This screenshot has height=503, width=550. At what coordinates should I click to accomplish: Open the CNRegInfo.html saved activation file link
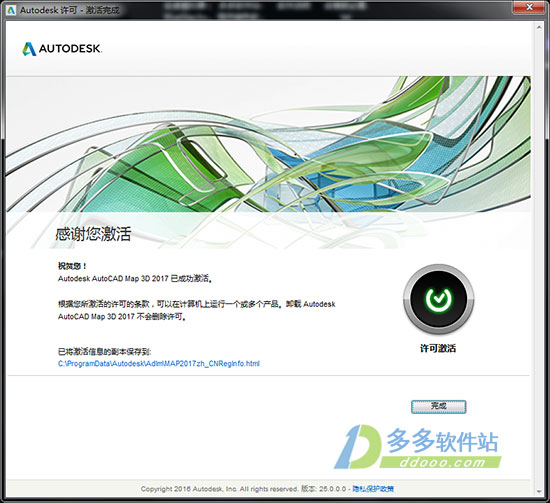click(x=159, y=363)
